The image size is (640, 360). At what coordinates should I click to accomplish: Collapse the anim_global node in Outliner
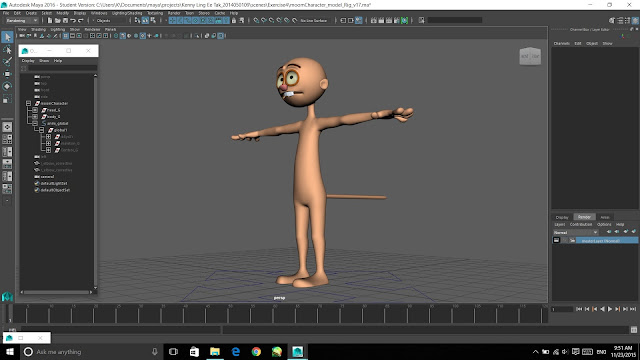35,123
